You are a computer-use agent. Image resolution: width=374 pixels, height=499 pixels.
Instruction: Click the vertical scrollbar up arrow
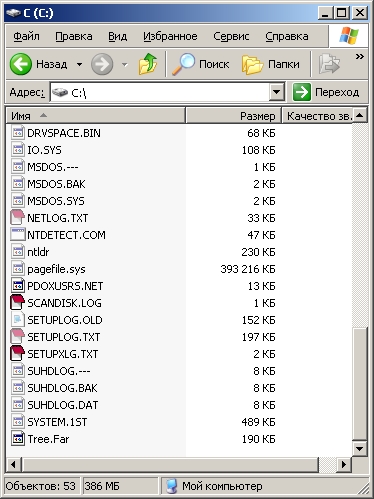tap(360, 115)
